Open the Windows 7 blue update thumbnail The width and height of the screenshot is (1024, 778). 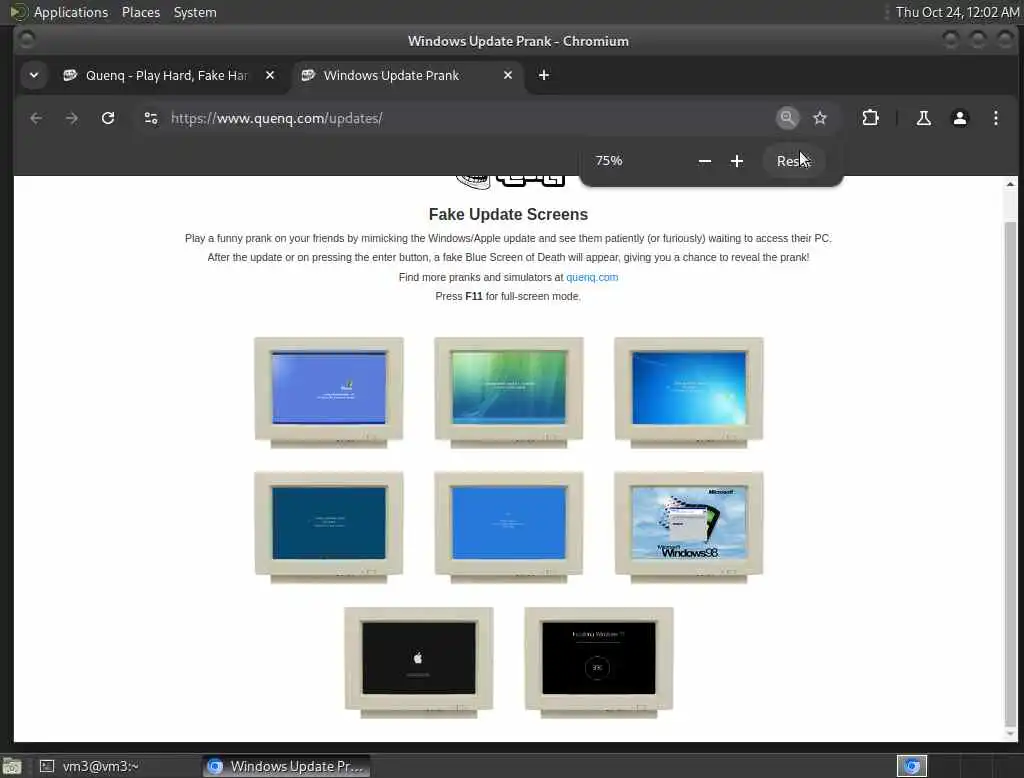coord(689,392)
